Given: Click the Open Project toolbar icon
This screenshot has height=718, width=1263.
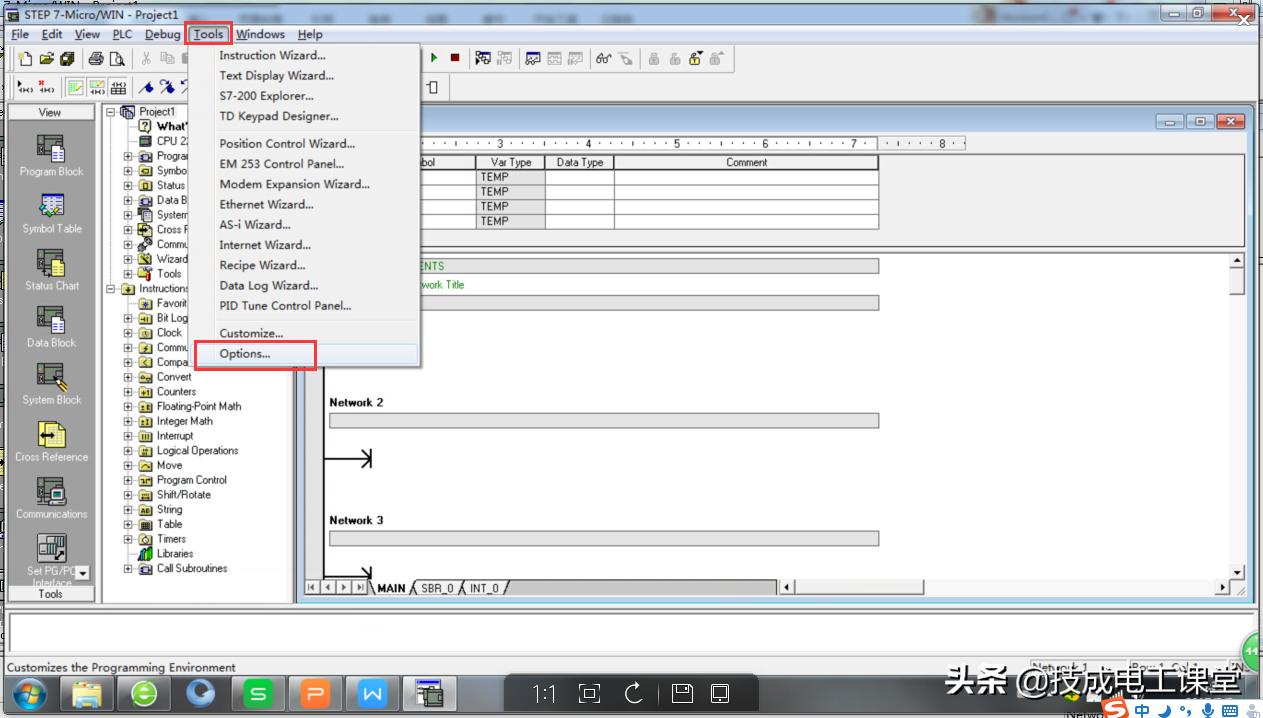Looking at the screenshot, I should click(46, 58).
